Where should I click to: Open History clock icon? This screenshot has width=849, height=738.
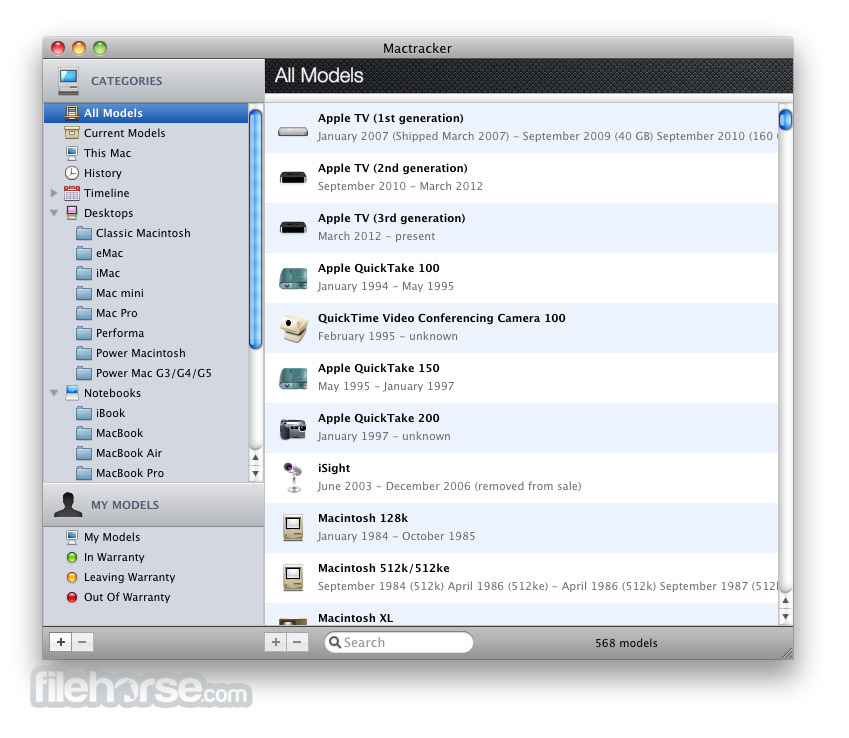tap(71, 173)
